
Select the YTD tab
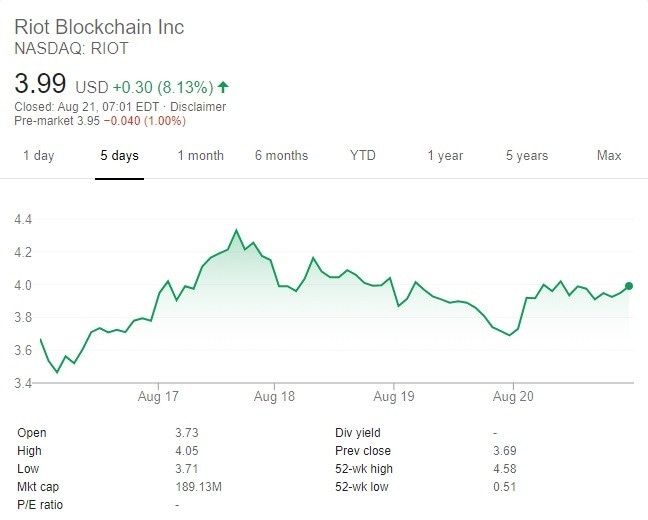pos(363,156)
